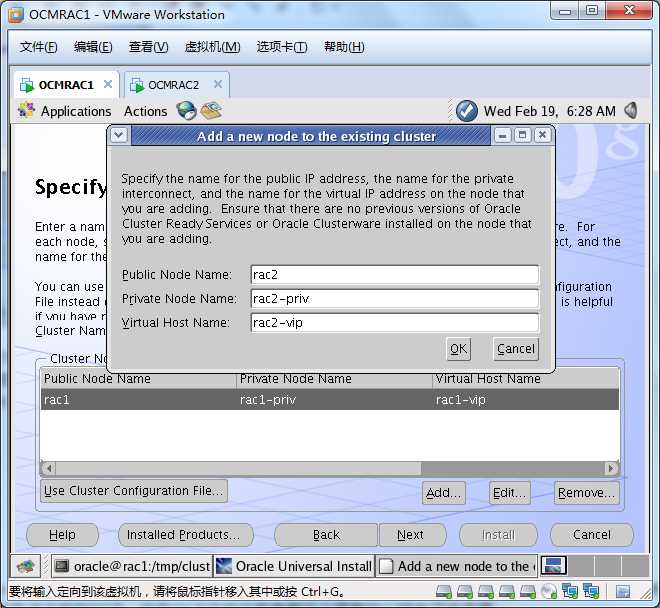Click the installer Help button

(x=62, y=535)
